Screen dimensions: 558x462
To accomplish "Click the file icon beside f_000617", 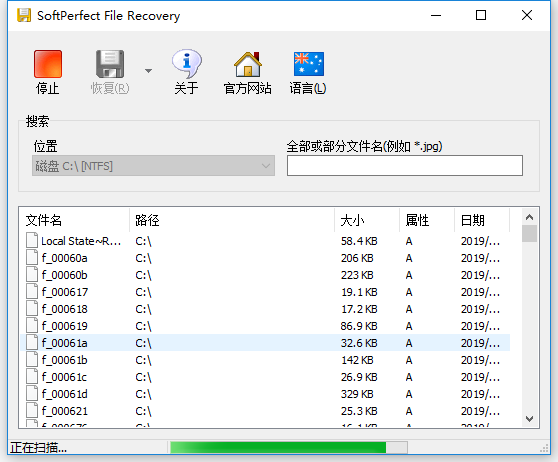I will (32, 292).
